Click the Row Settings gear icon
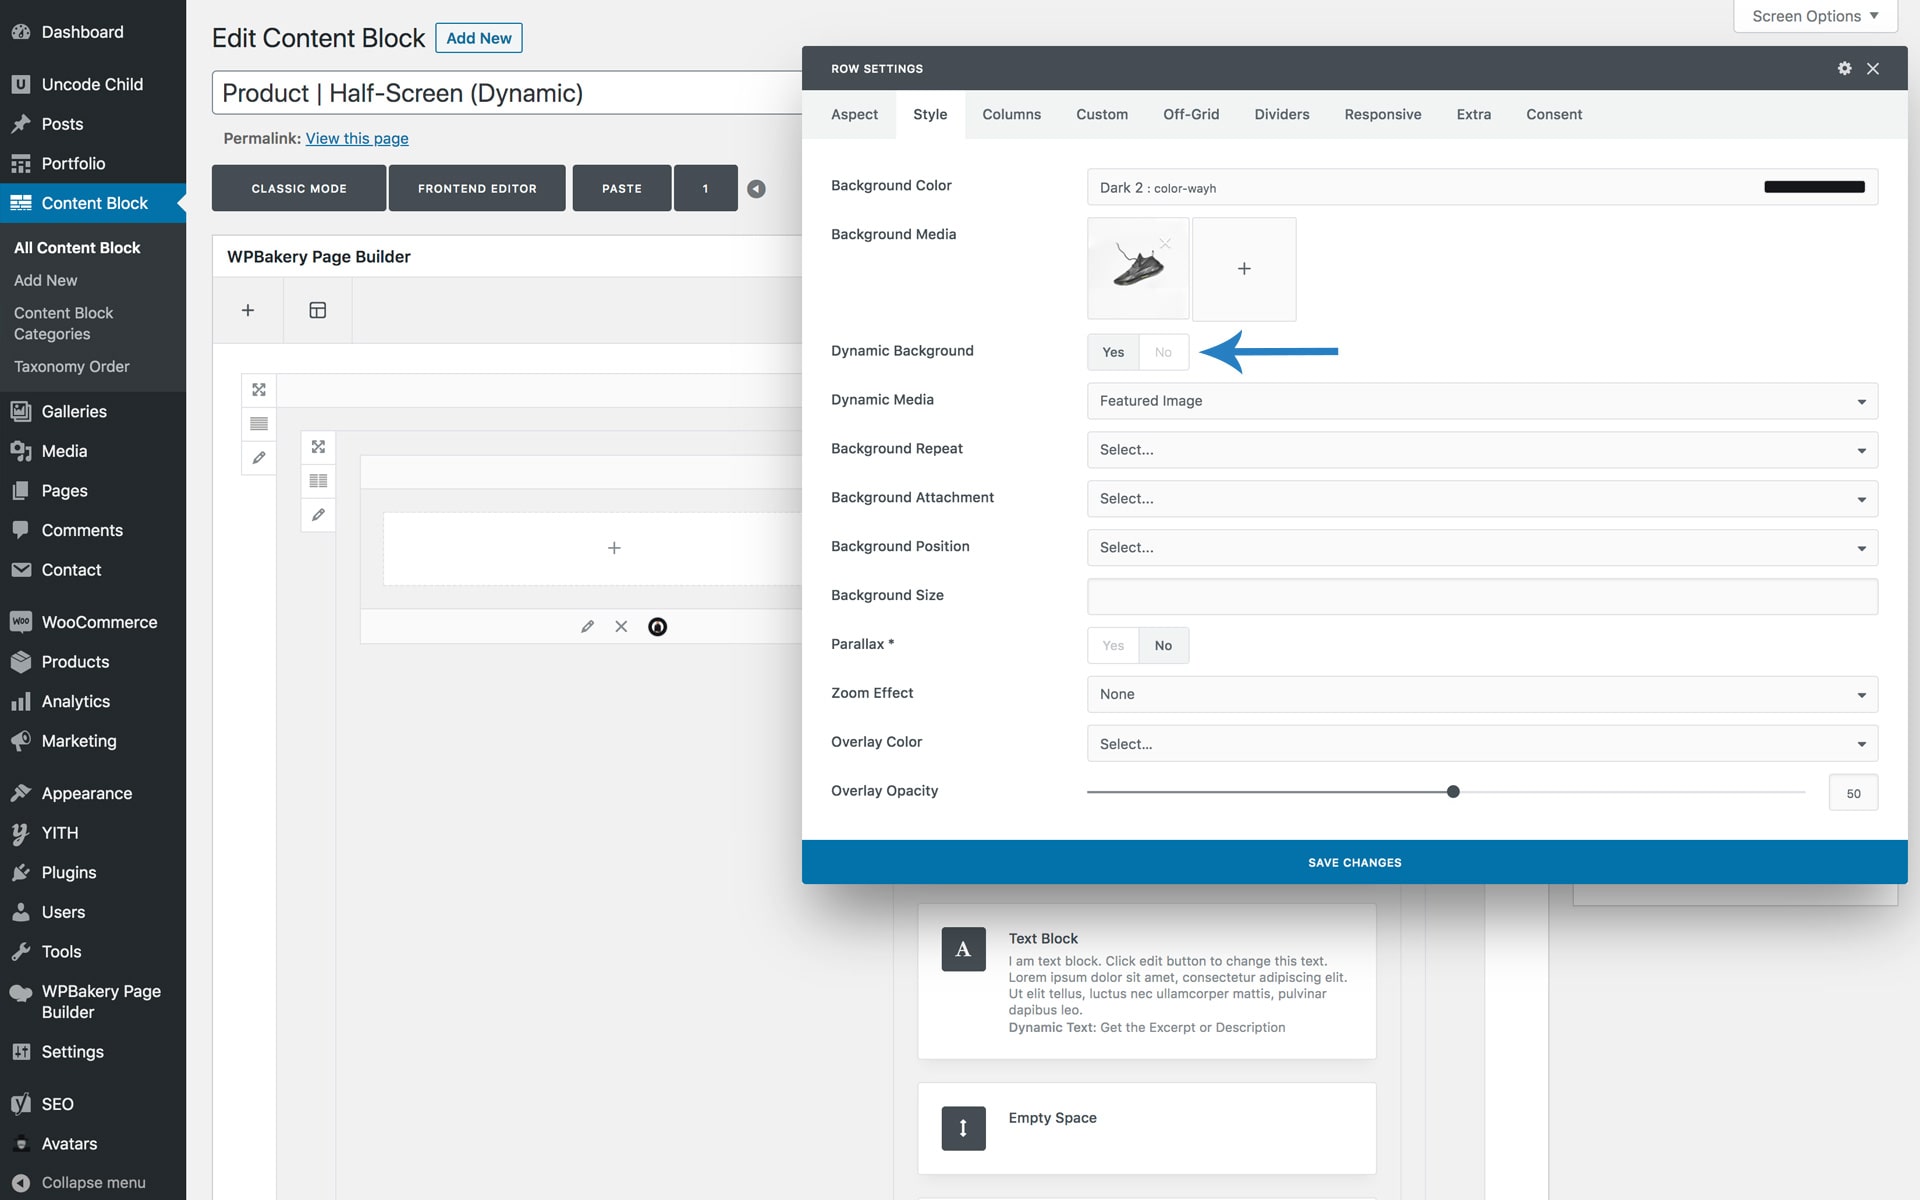The image size is (1920, 1200). click(x=1844, y=68)
